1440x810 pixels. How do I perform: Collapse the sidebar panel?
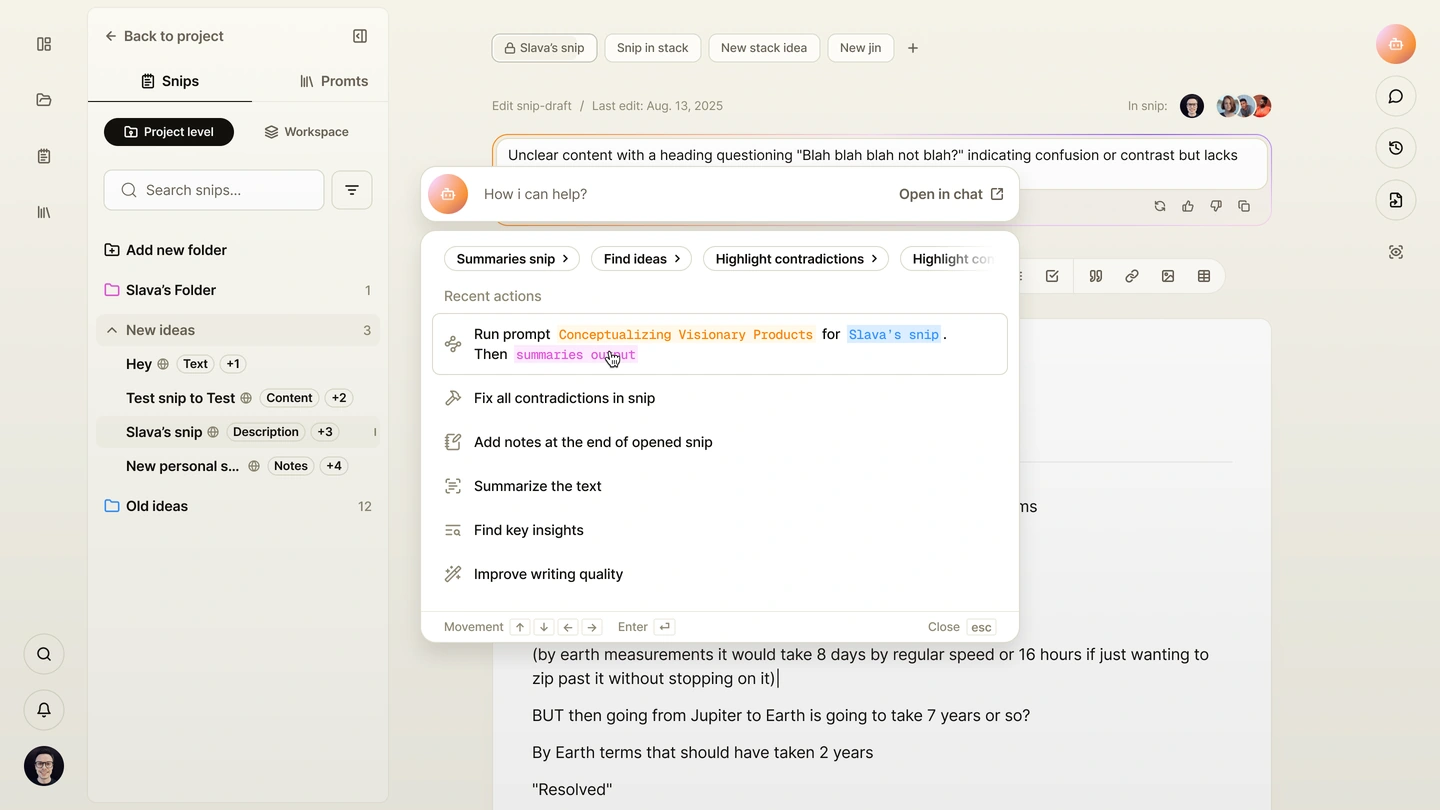point(360,36)
